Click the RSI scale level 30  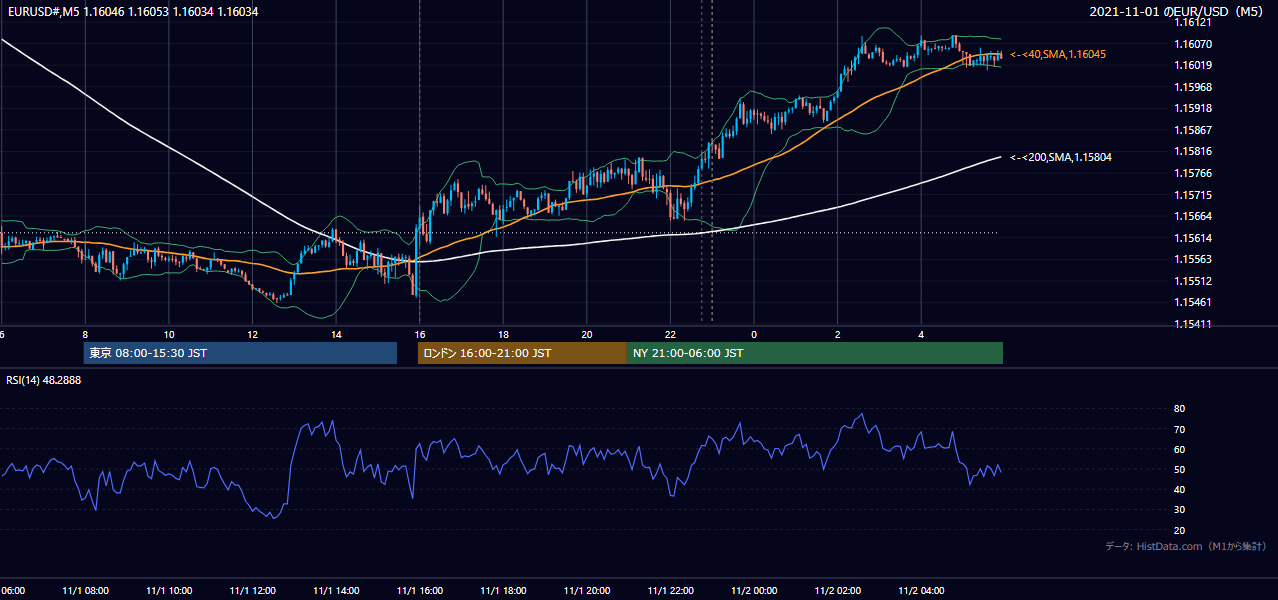pos(1179,510)
